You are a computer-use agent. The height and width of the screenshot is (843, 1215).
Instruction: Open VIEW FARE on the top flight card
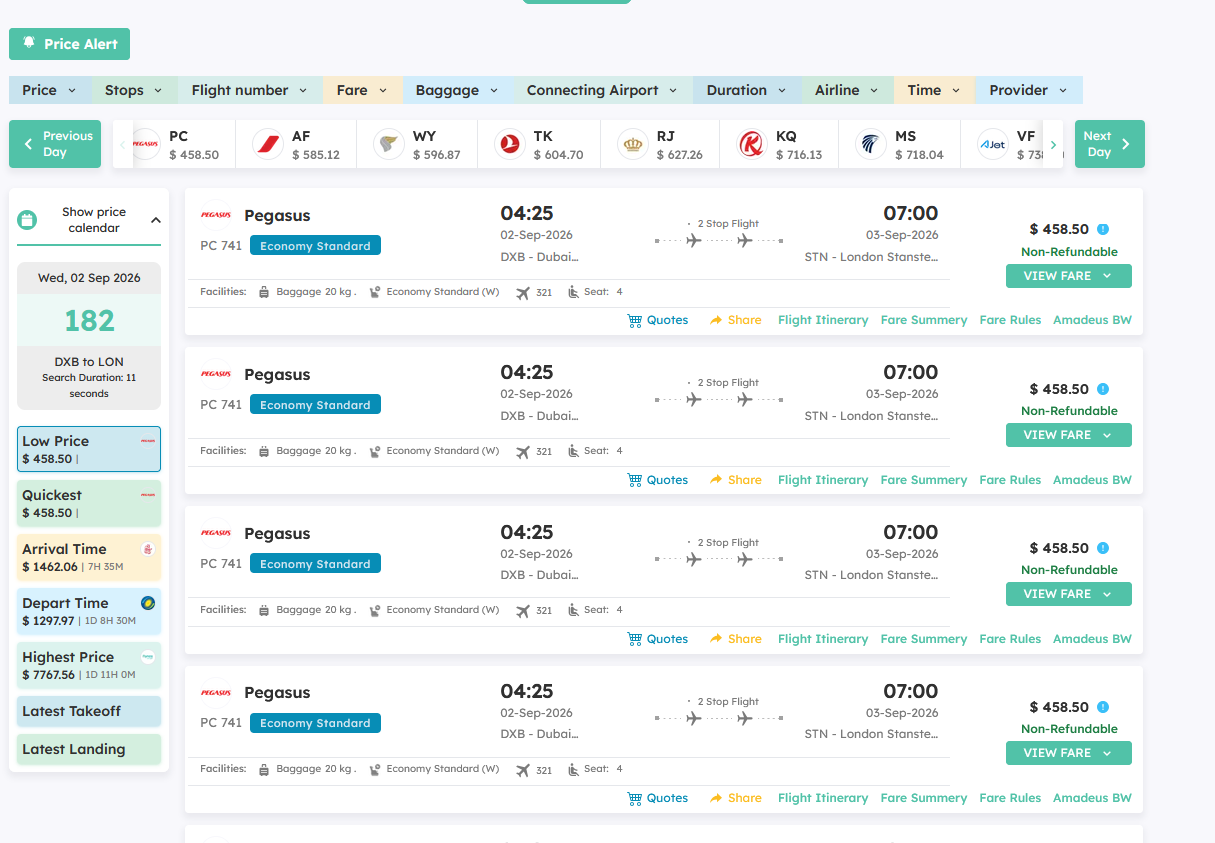click(1069, 276)
